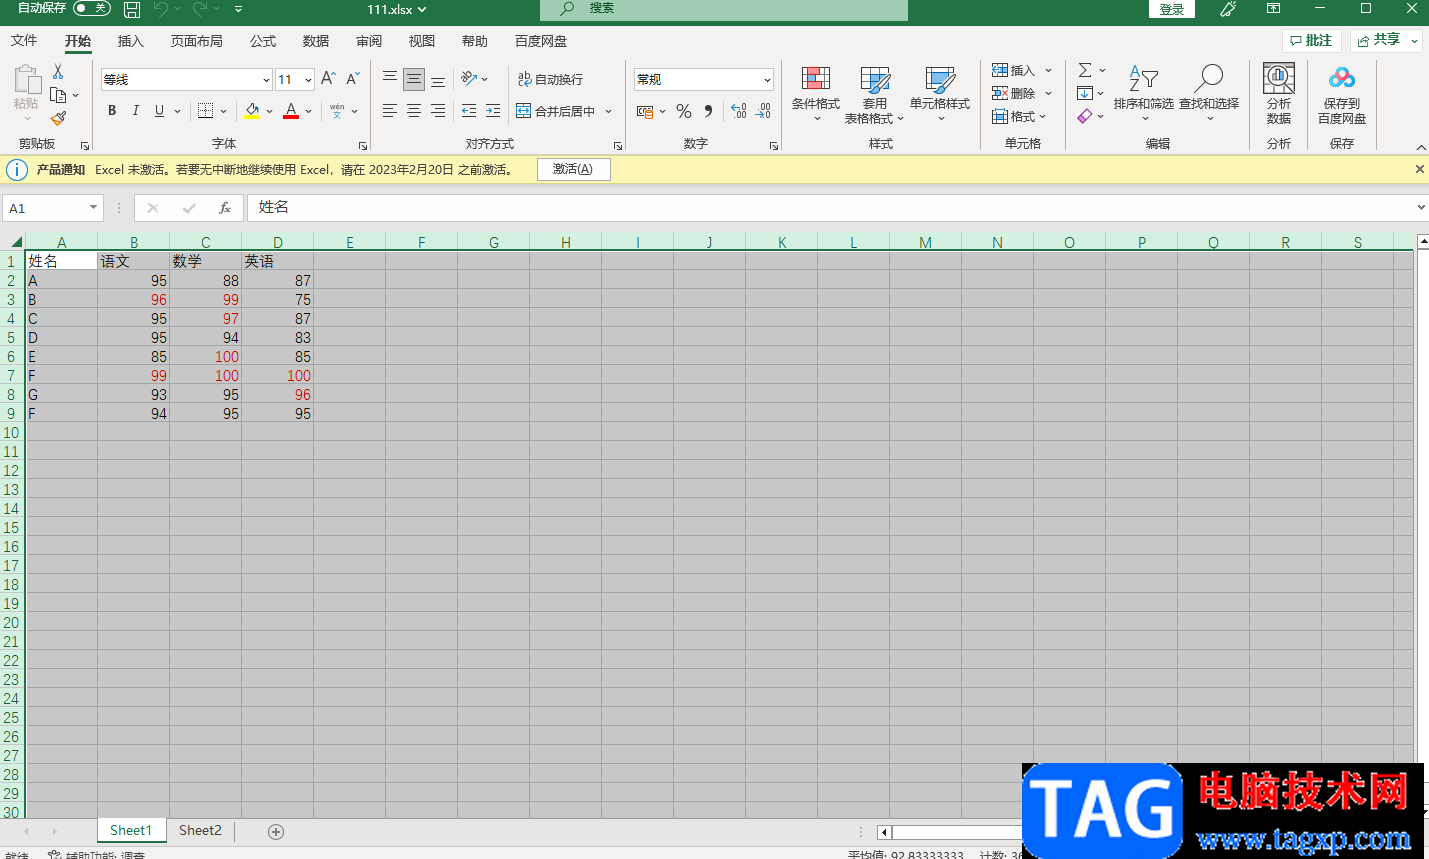Click the 批注 comments button
The height and width of the screenshot is (859, 1429).
click(1312, 40)
